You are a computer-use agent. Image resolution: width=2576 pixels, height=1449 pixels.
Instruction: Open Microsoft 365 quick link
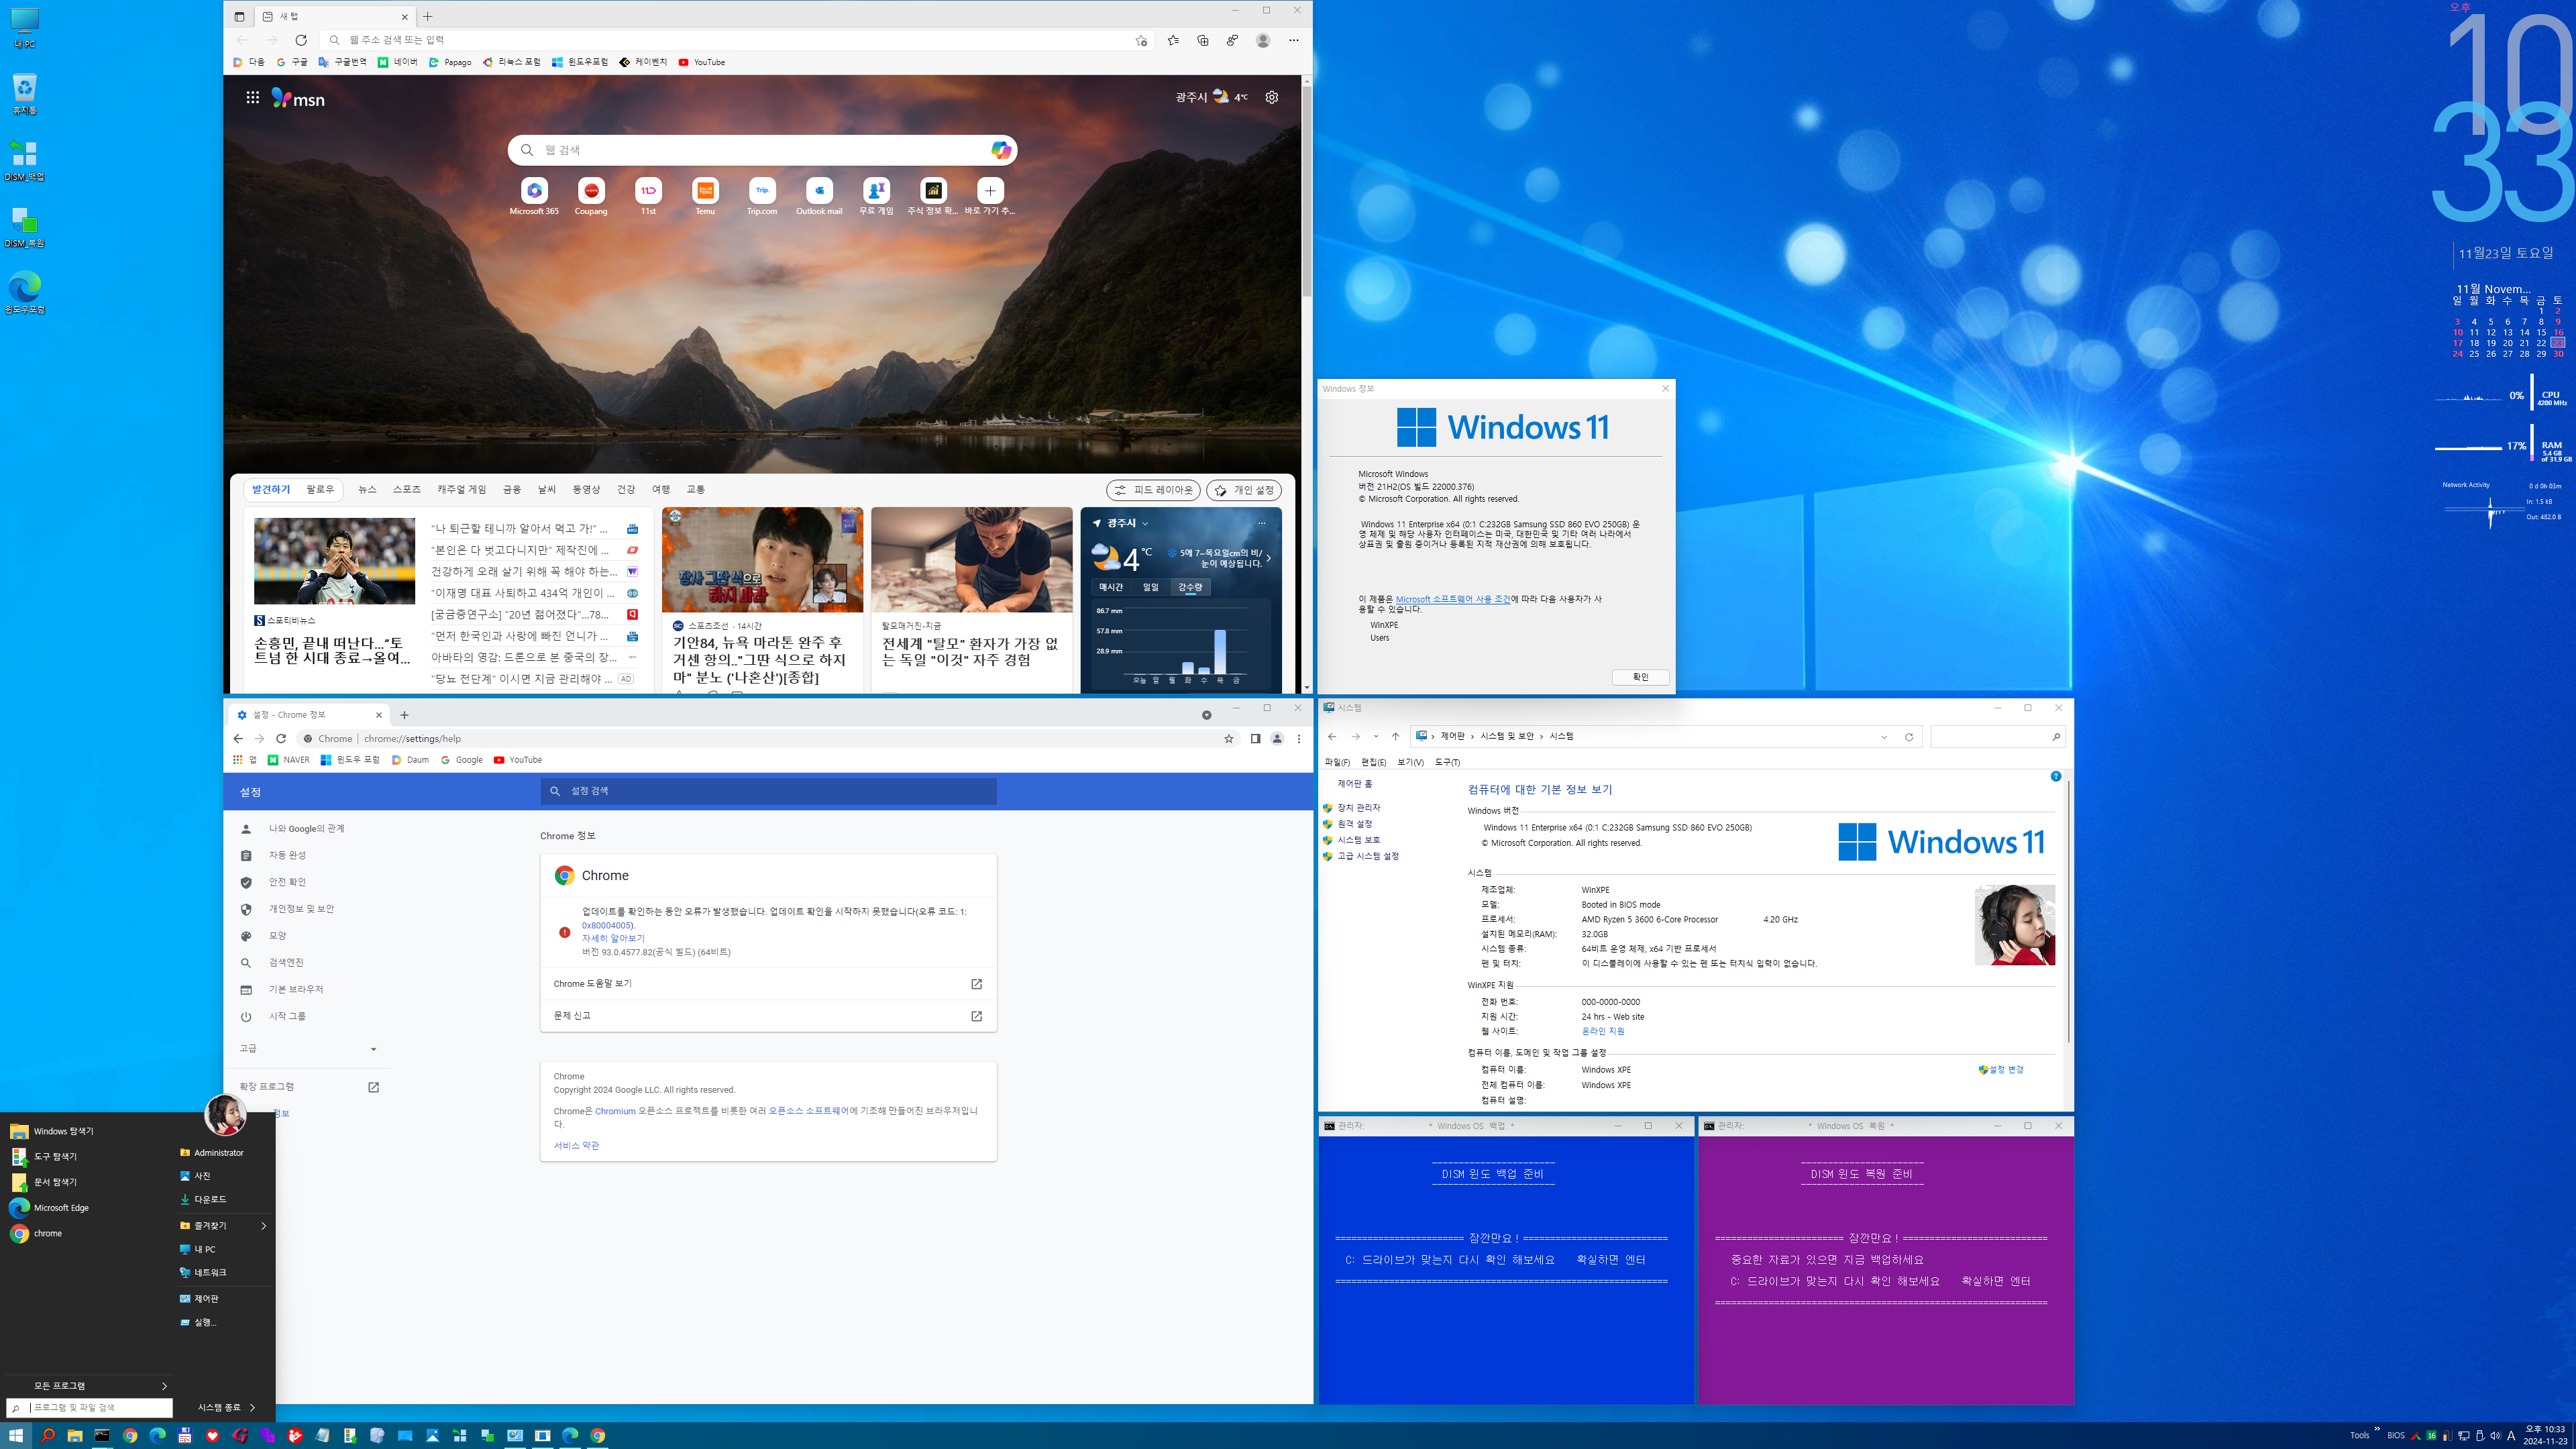point(534,196)
